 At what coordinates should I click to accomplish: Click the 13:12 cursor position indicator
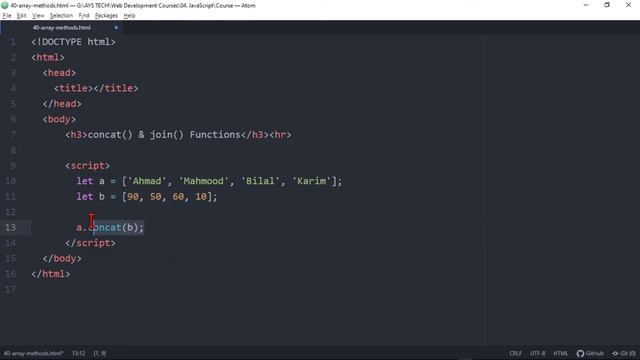78,353
